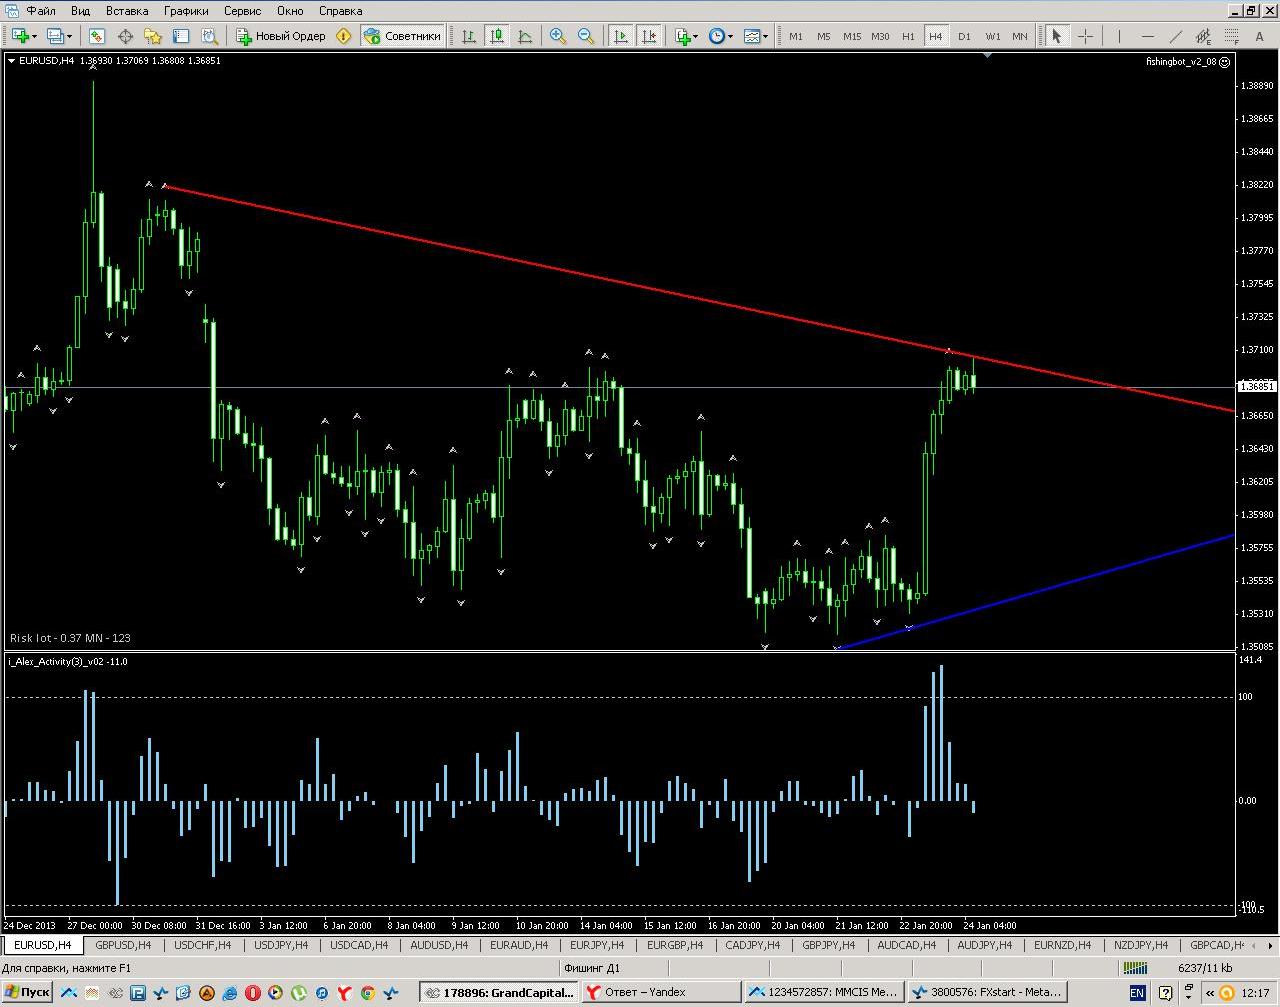Open the Strategy Tester icon
Image resolution: width=1280 pixels, height=1007 pixels.
tap(209, 36)
